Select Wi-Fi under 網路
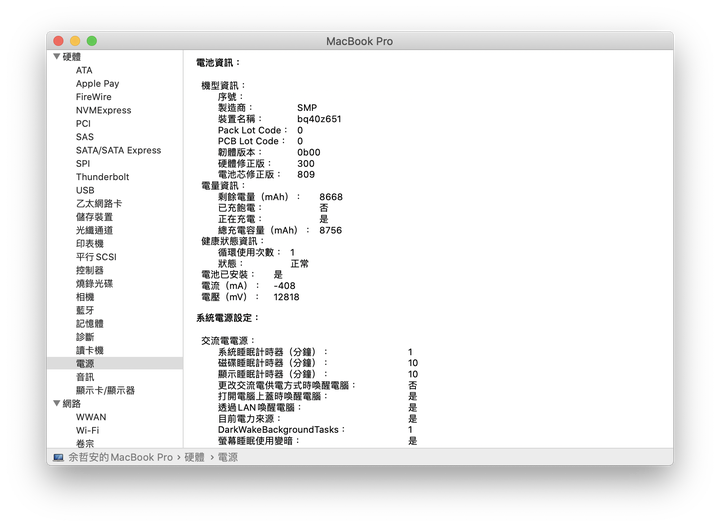Viewport: 720px width, 527px height. (x=87, y=430)
